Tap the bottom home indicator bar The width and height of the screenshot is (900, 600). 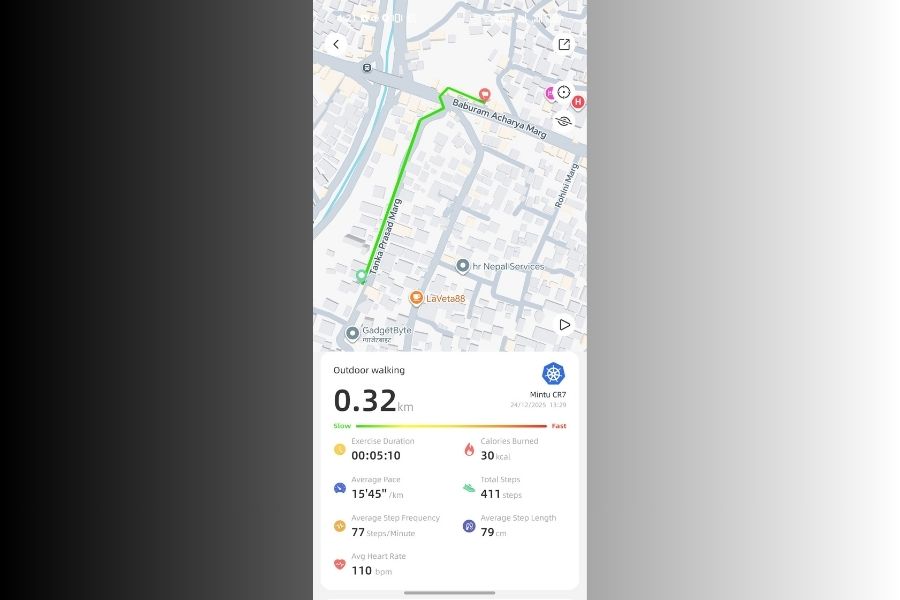pos(449,593)
